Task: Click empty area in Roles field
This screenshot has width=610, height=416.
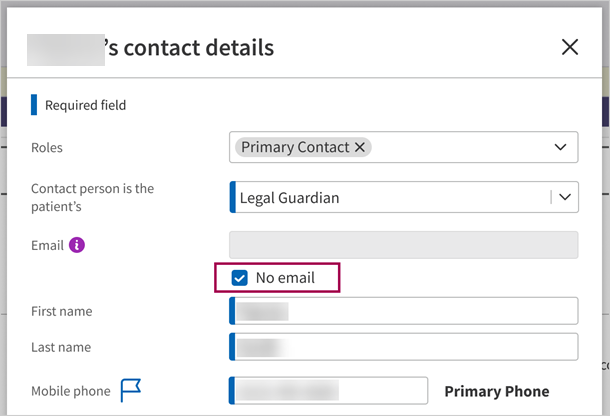Action: pyautogui.click(x=460, y=147)
